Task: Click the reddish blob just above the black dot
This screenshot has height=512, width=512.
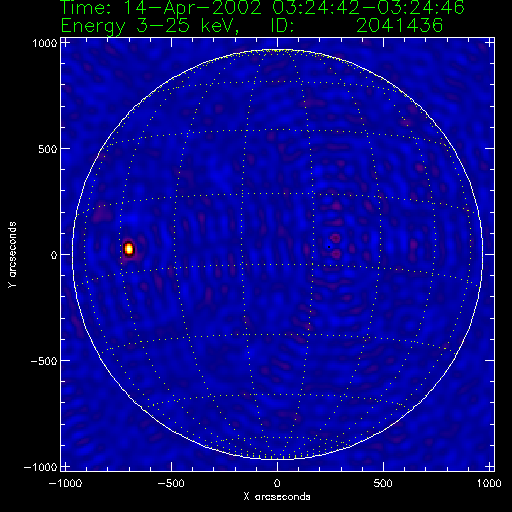Action: click(335, 238)
